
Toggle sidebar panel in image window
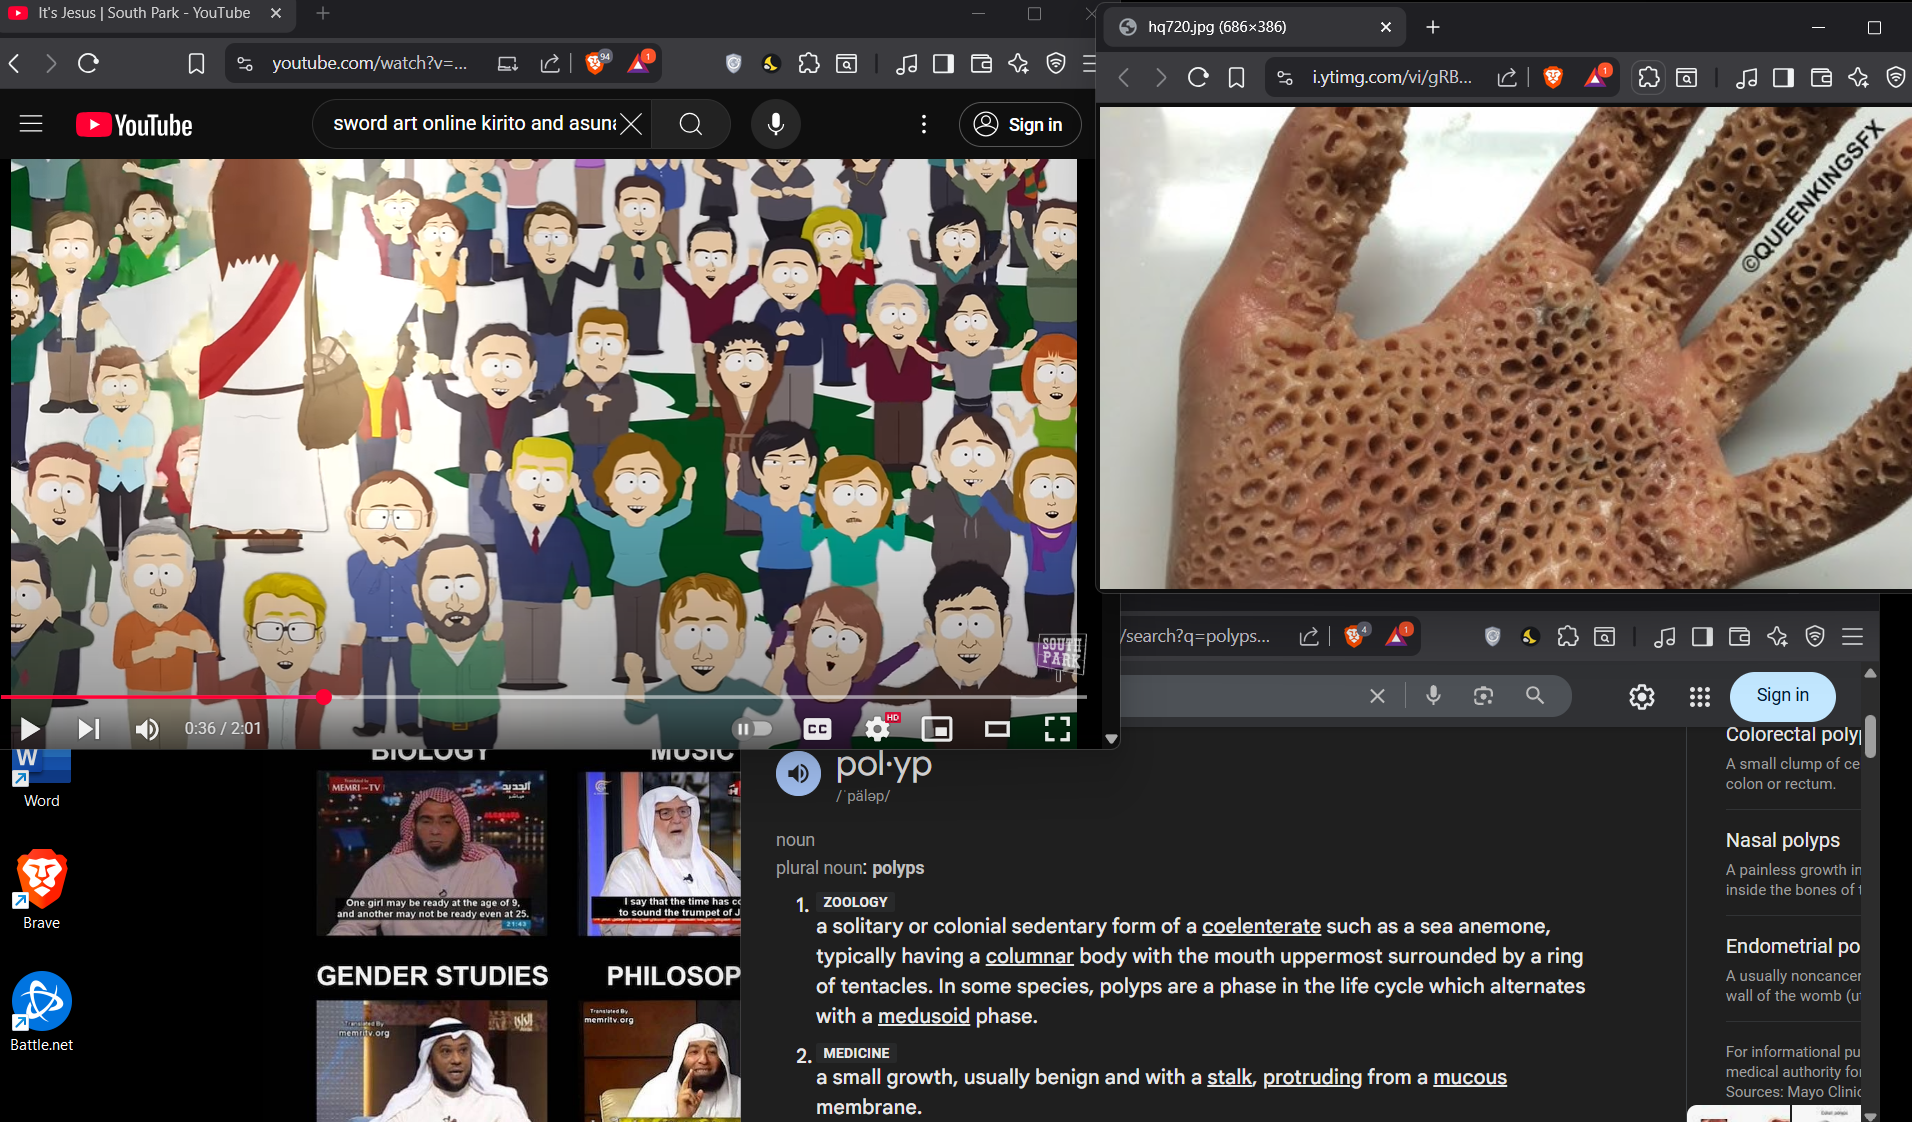point(1783,77)
